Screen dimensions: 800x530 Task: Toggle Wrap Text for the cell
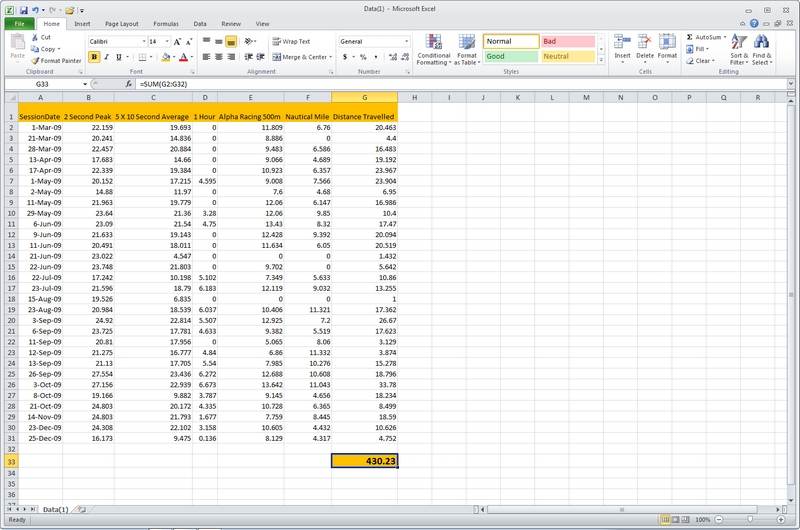coord(291,42)
